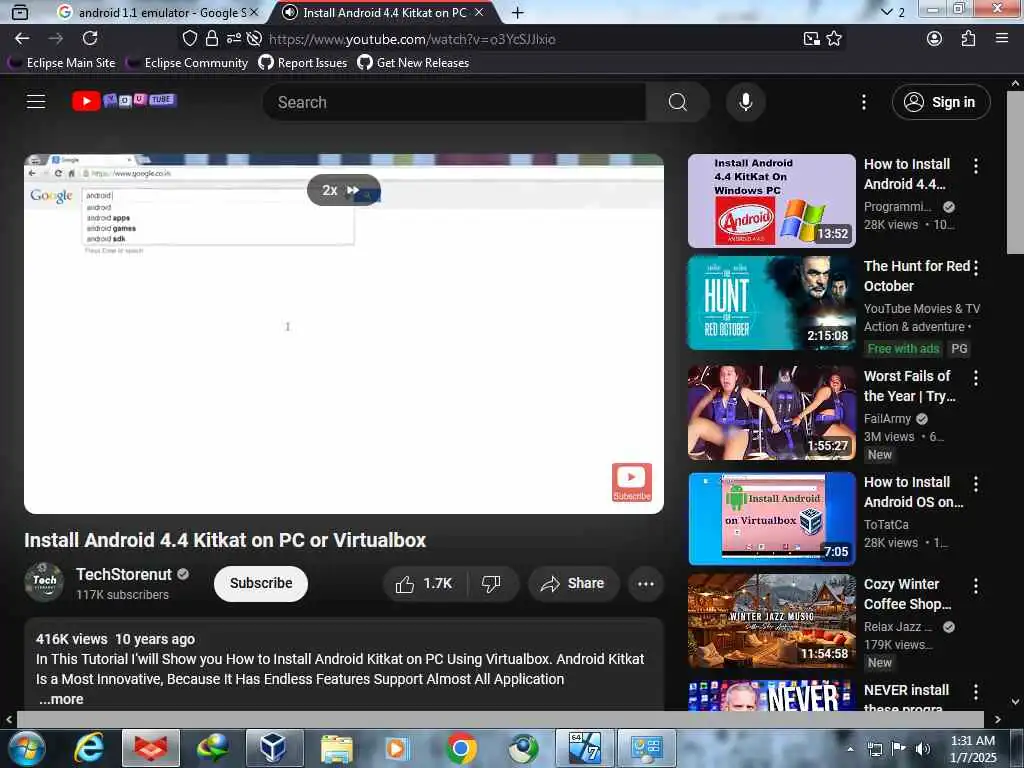Open the TechStorenut channel name
Image resolution: width=1024 pixels, height=768 pixels.
123,574
